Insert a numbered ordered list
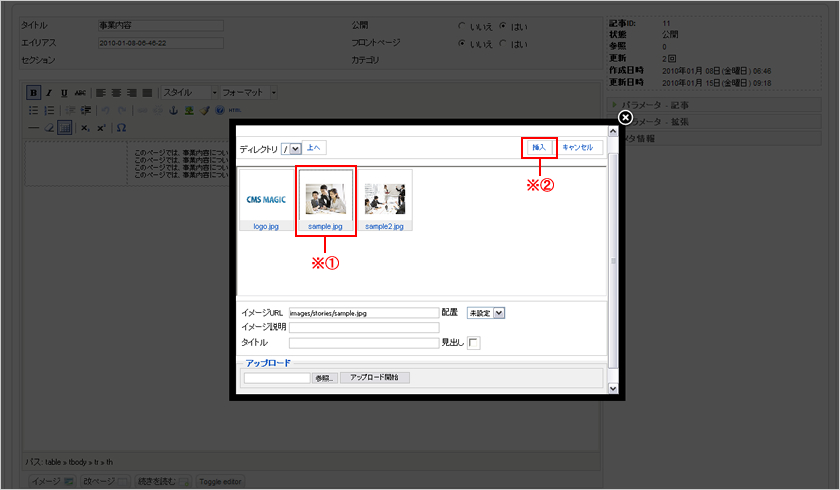 [49, 110]
